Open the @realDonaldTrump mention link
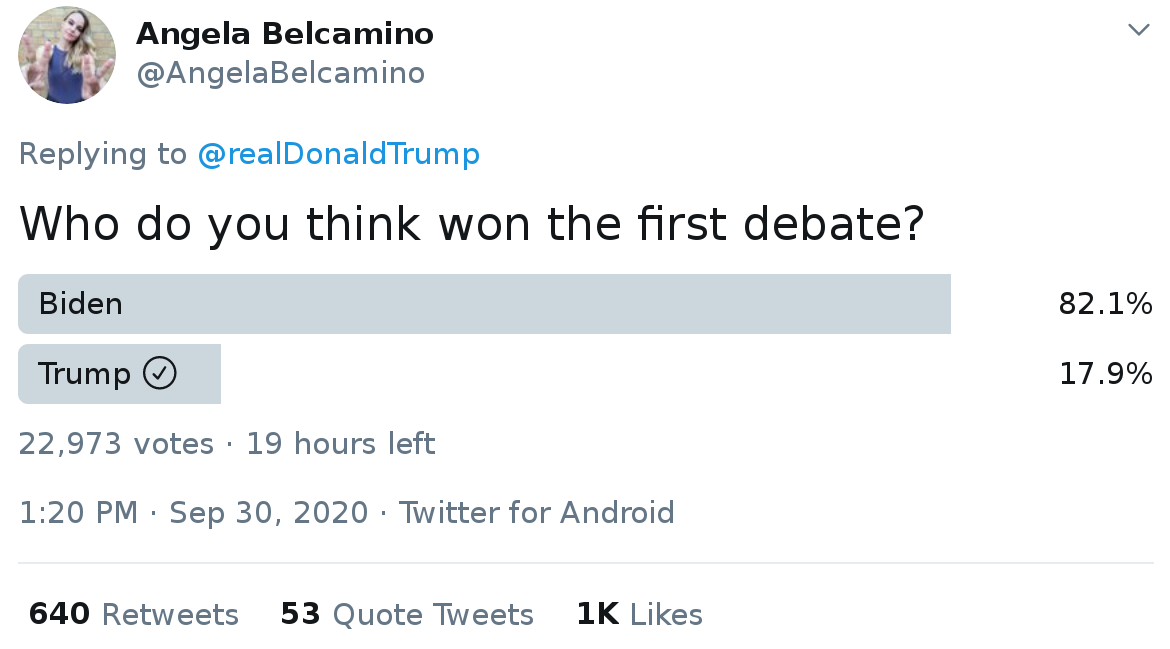The width and height of the screenshot is (1170, 649). (x=338, y=154)
